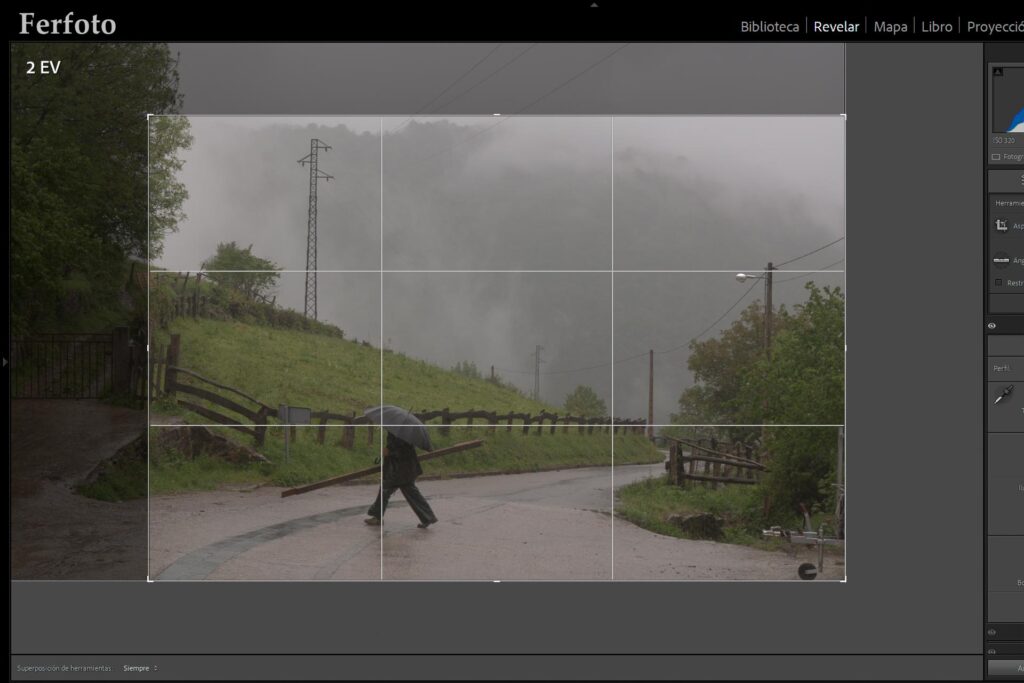Select the white balance eyedropper tool
Screen dimensions: 1024x683
(1004, 395)
